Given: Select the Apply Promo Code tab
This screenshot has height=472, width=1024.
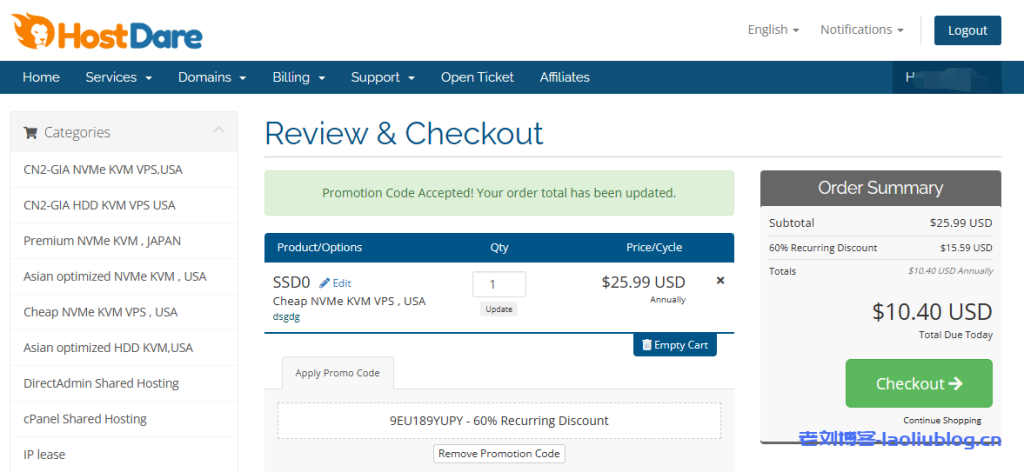Looking at the screenshot, I should 337,373.
